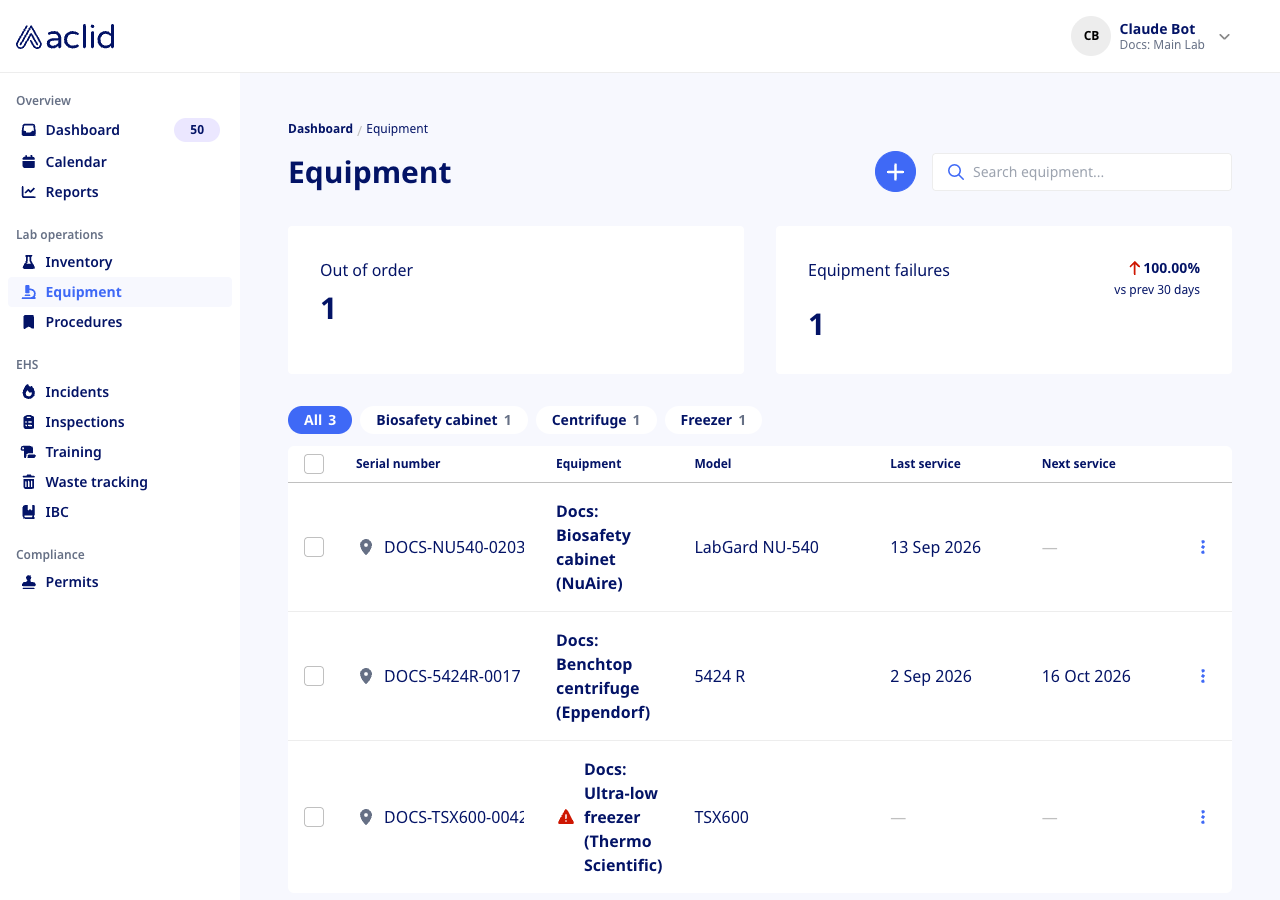Select the All 3 filter tab
This screenshot has height=900, width=1280.
click(320, 420)
